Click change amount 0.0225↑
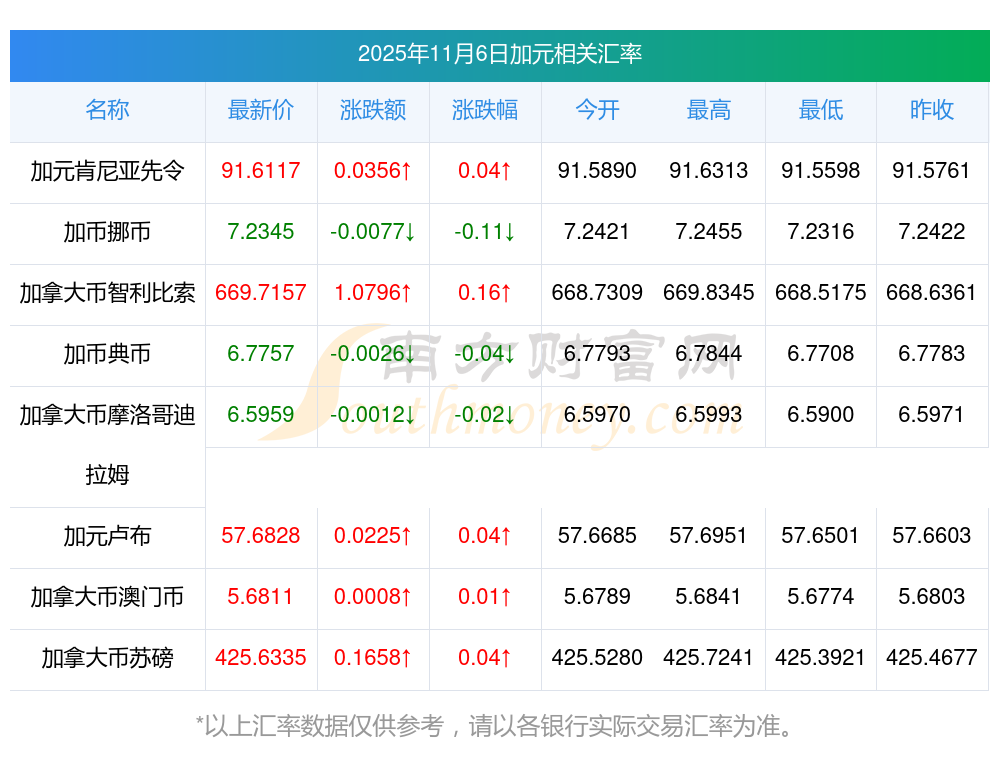This screenshot has width=1000, height=757. pyautogui.click(x=372, y=536)
